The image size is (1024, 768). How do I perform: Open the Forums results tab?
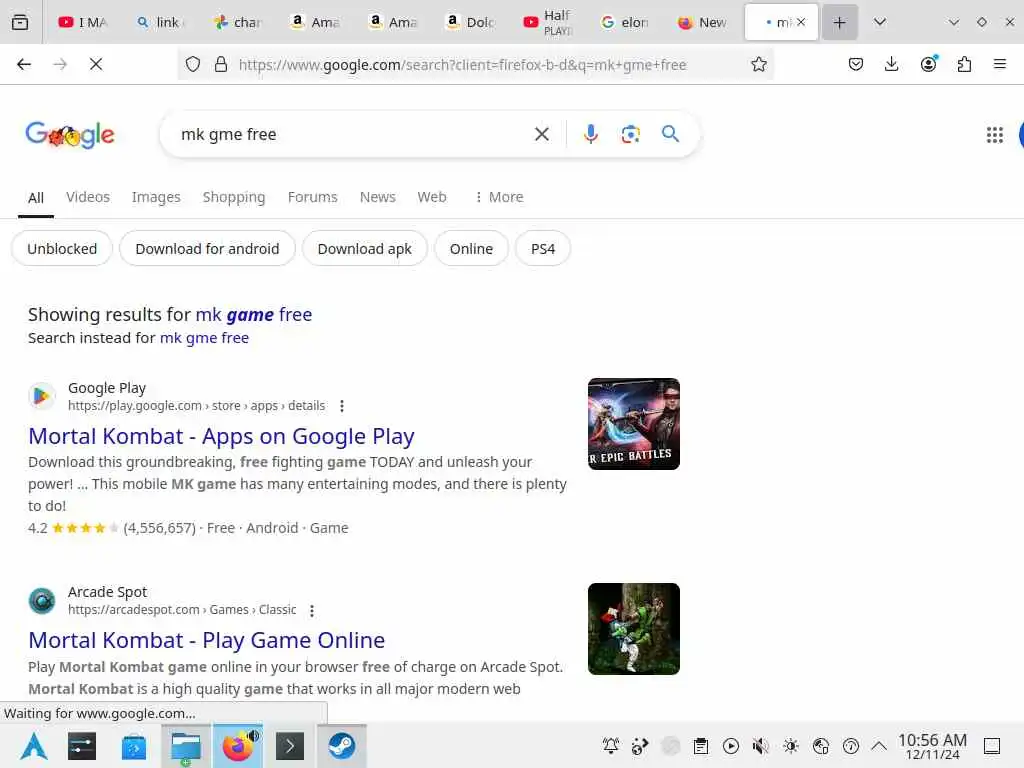pos(313,197)
